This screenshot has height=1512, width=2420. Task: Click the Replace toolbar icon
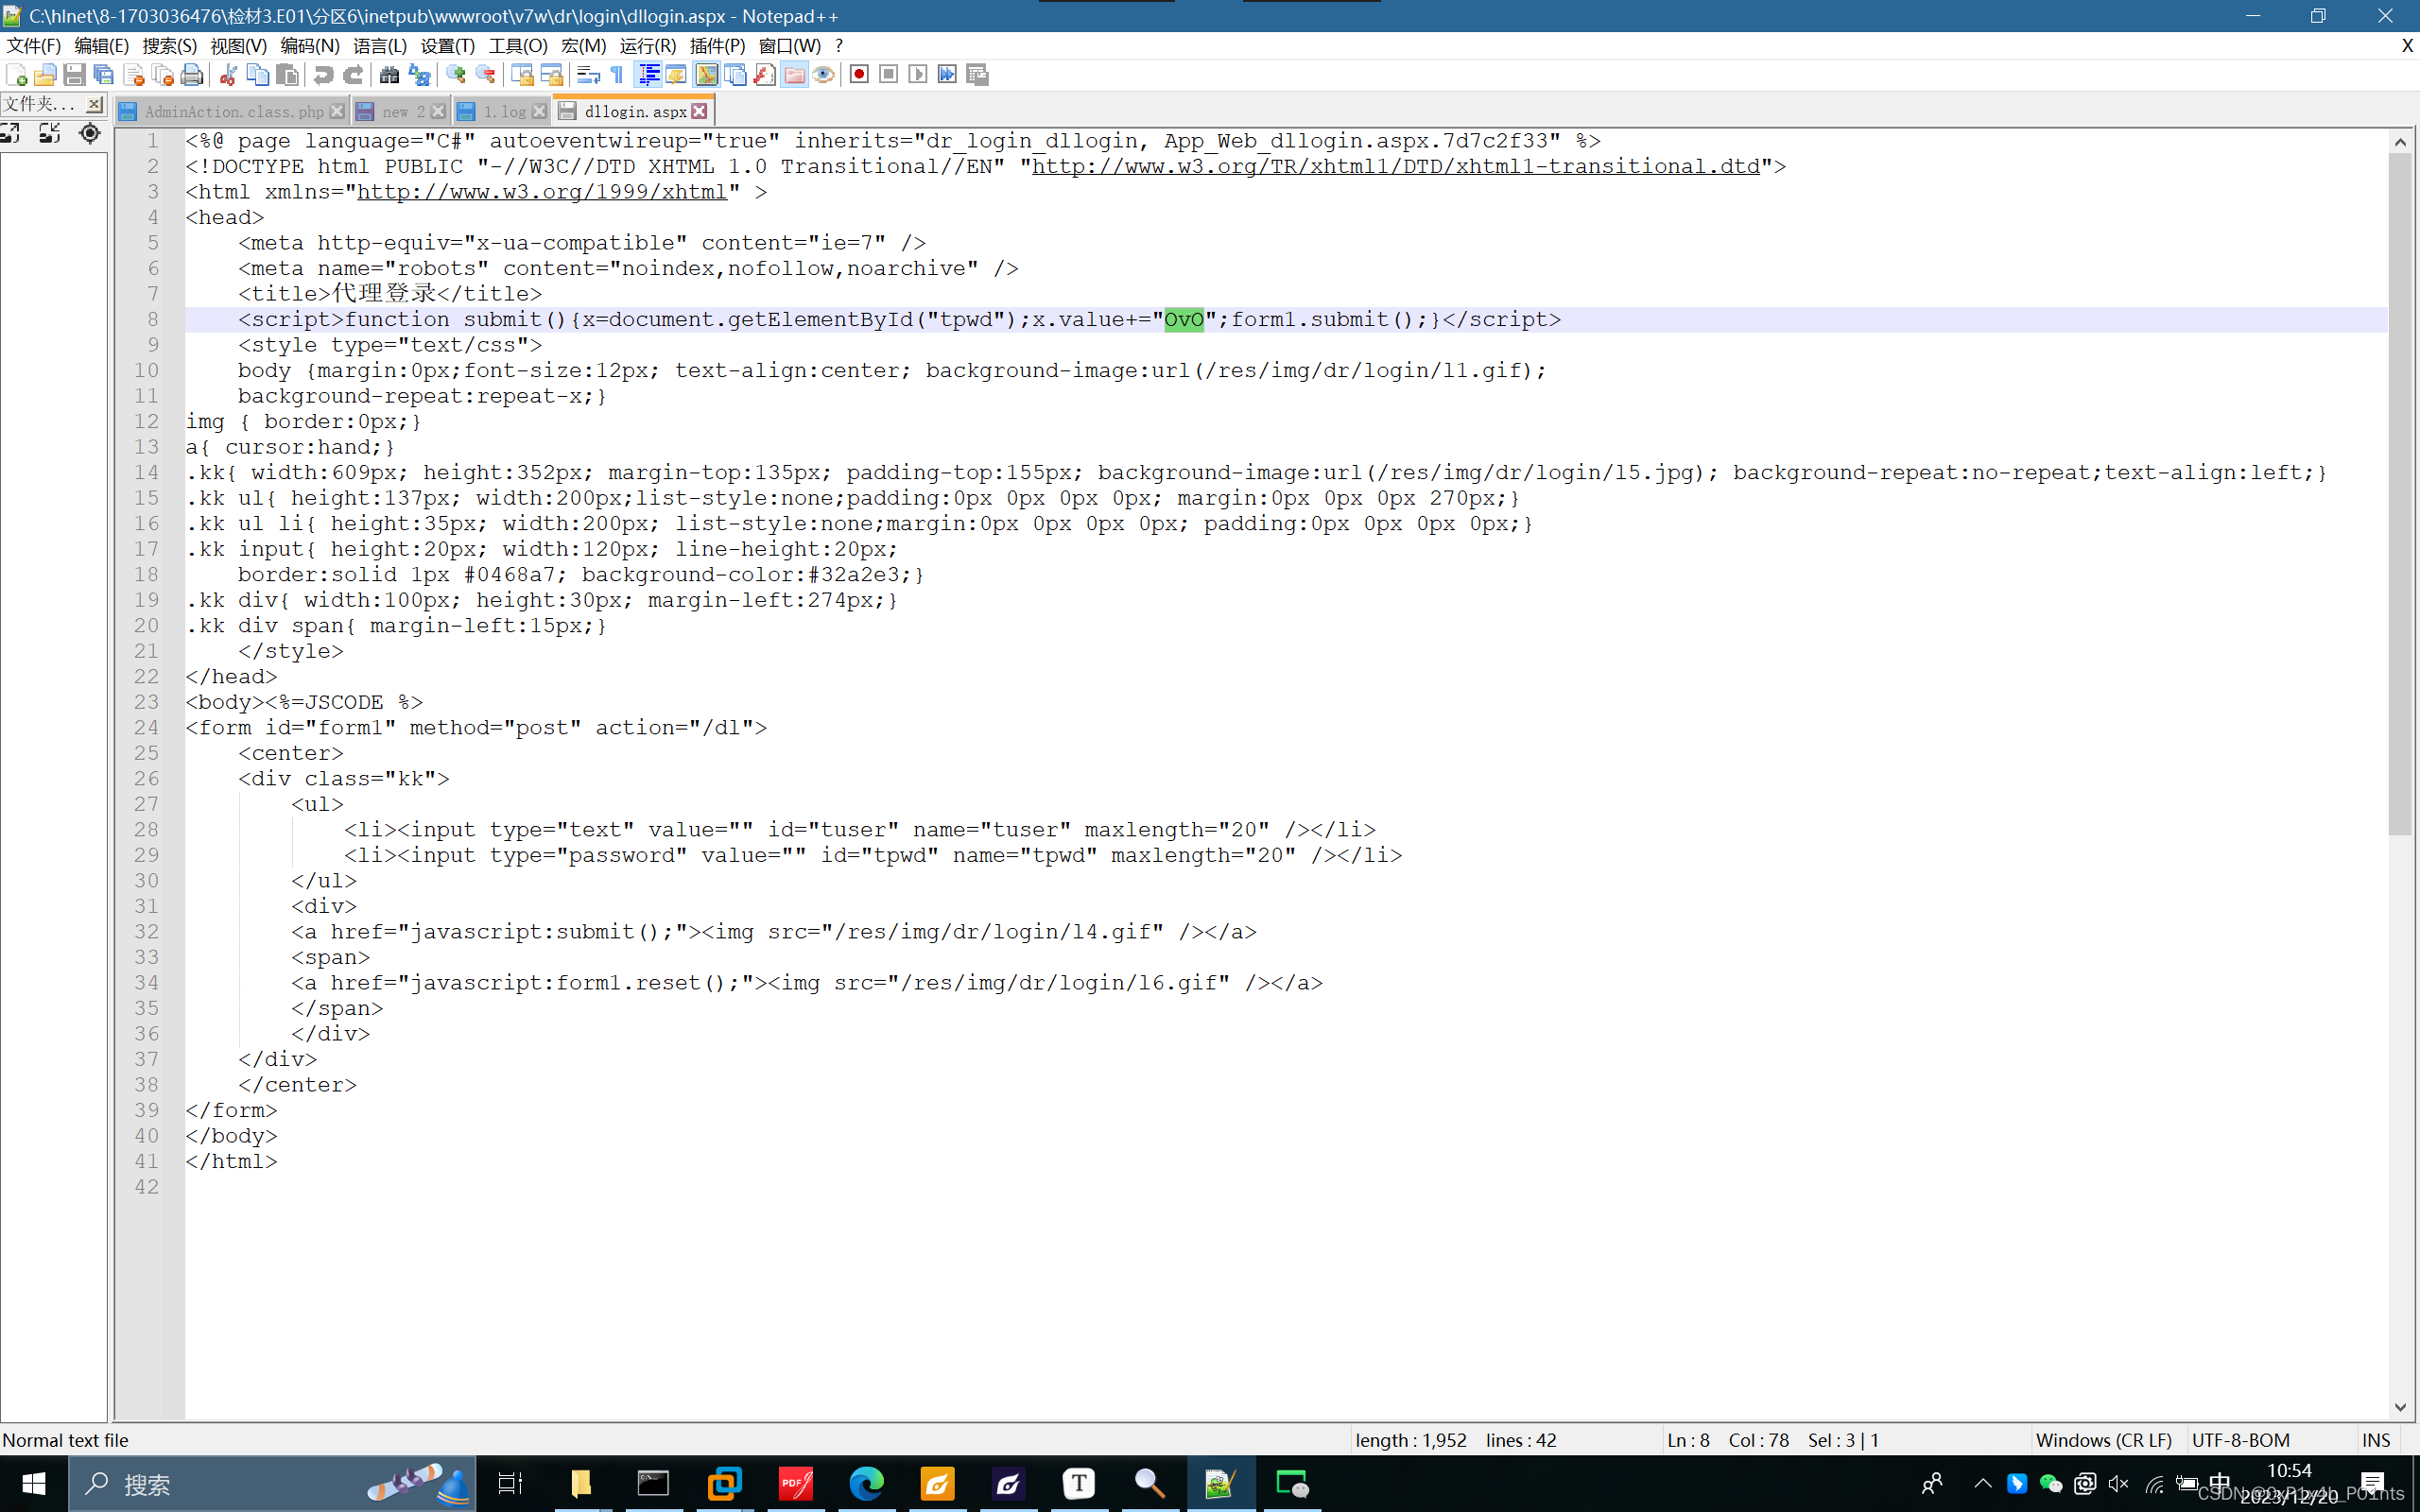(x=419, y=75)
